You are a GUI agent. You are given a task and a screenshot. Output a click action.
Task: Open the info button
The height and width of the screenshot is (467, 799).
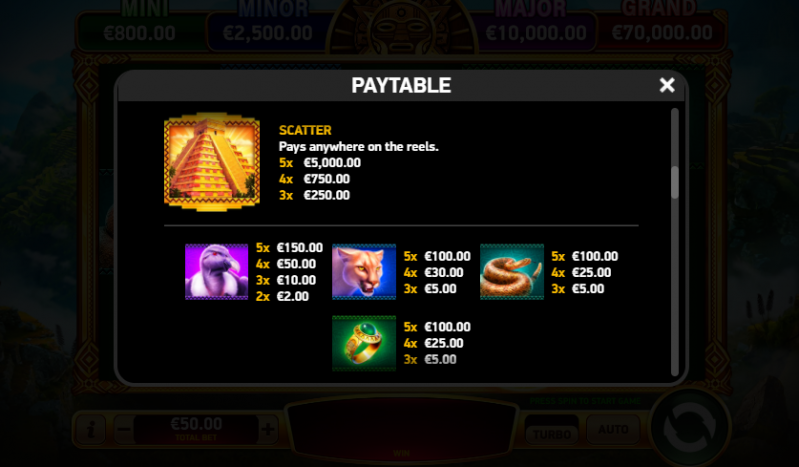coord(91,429)
